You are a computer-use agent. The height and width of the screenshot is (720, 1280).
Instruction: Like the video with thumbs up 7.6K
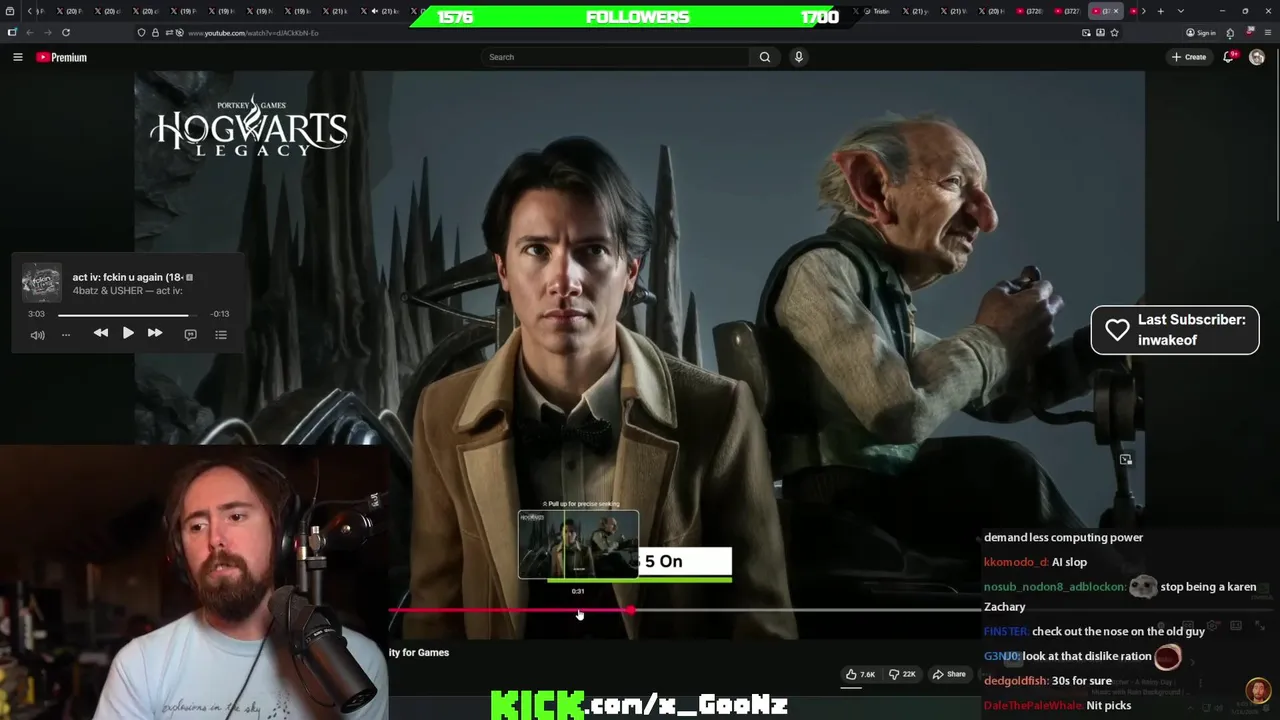click(860, 674)
